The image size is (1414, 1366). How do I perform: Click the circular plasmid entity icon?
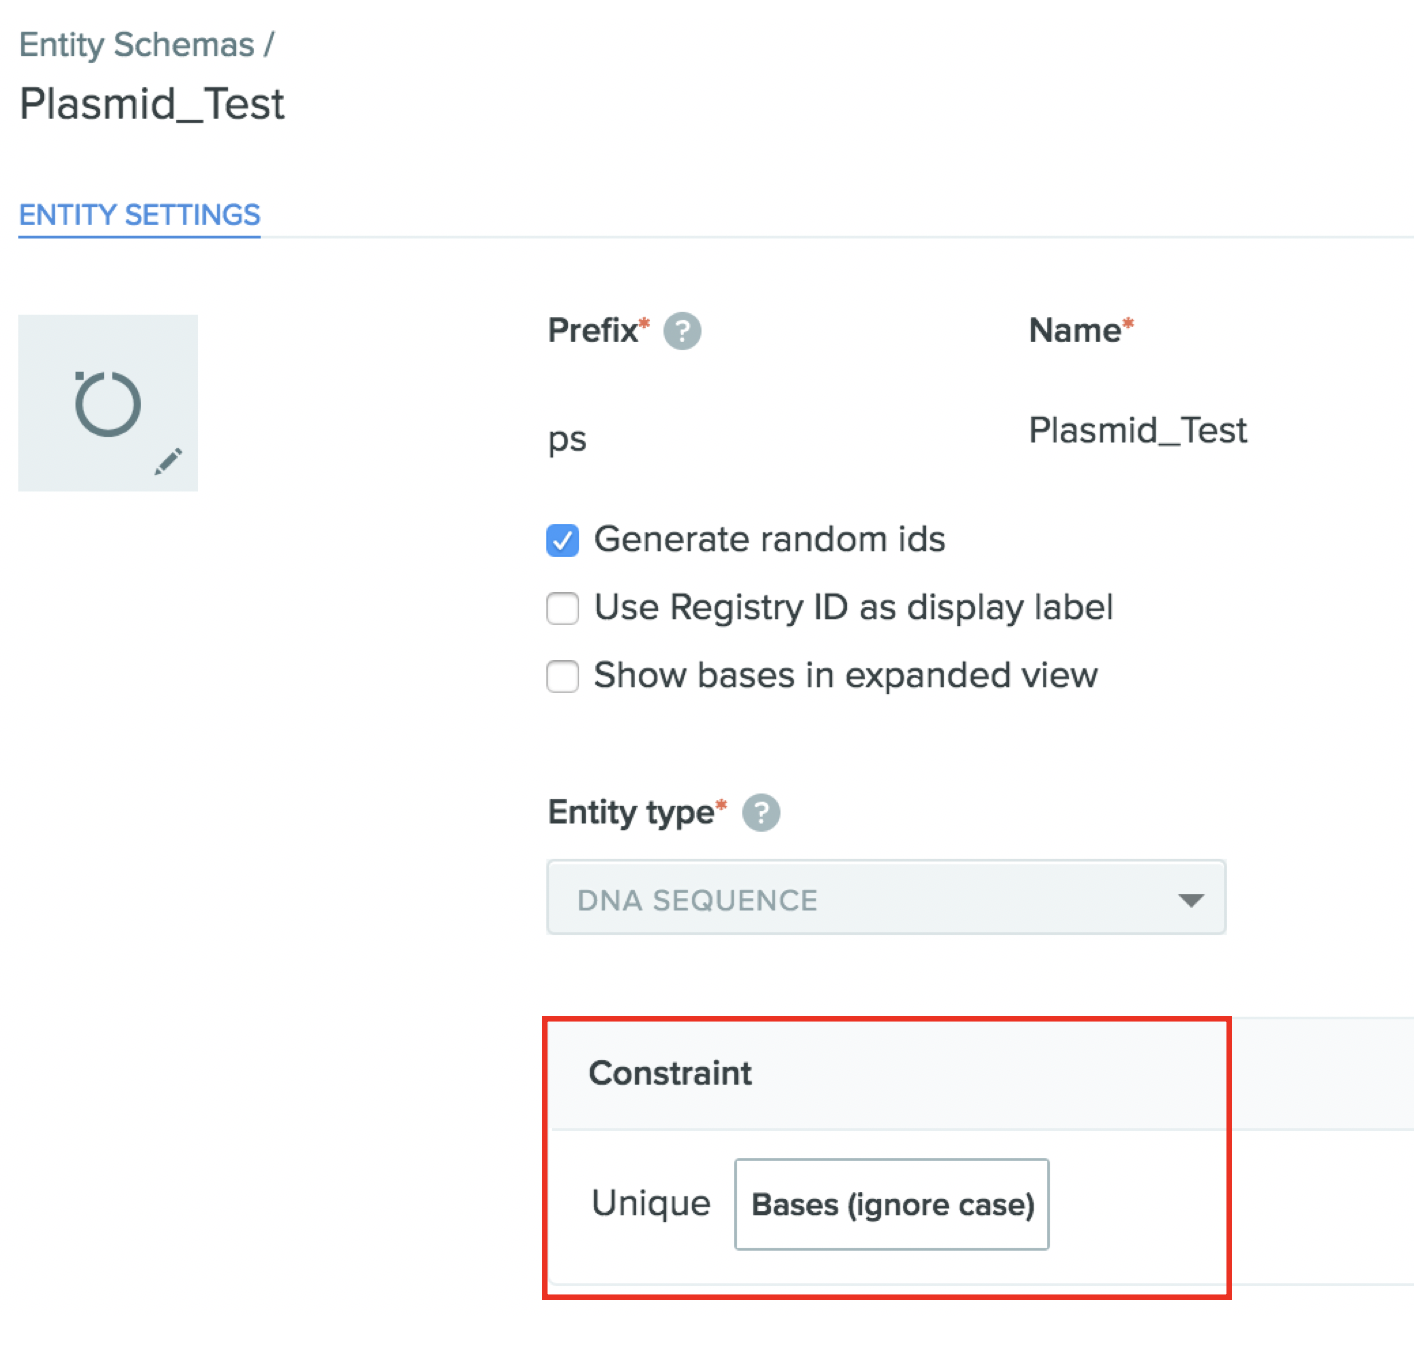click(108, 404)
